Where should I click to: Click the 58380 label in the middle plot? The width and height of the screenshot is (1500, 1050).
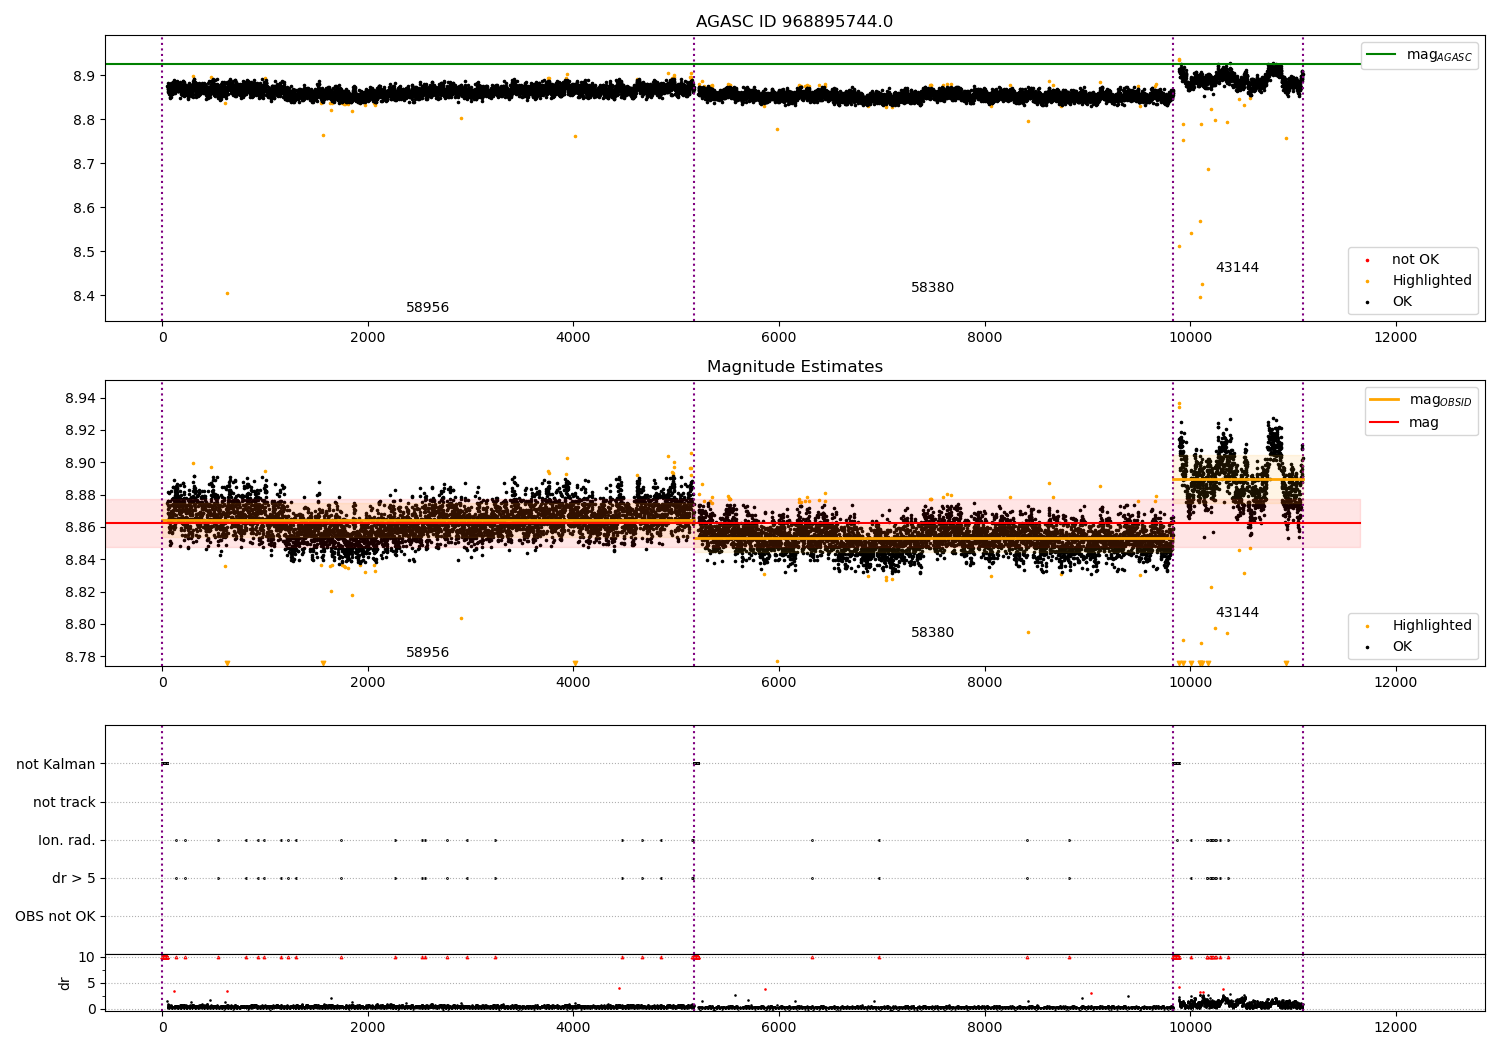click(932, 633)
